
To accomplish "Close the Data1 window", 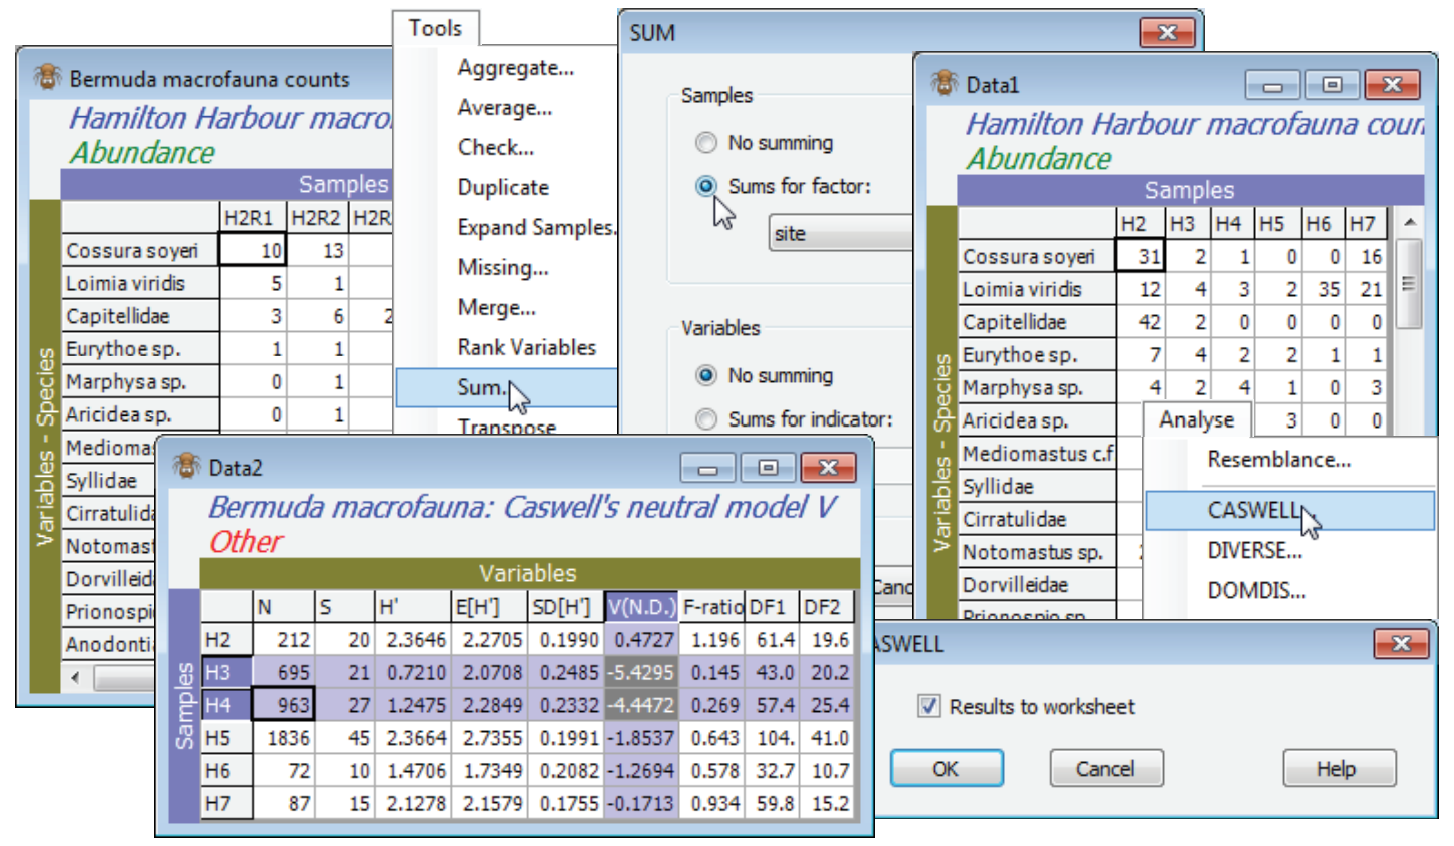I will coord(1391,86).
